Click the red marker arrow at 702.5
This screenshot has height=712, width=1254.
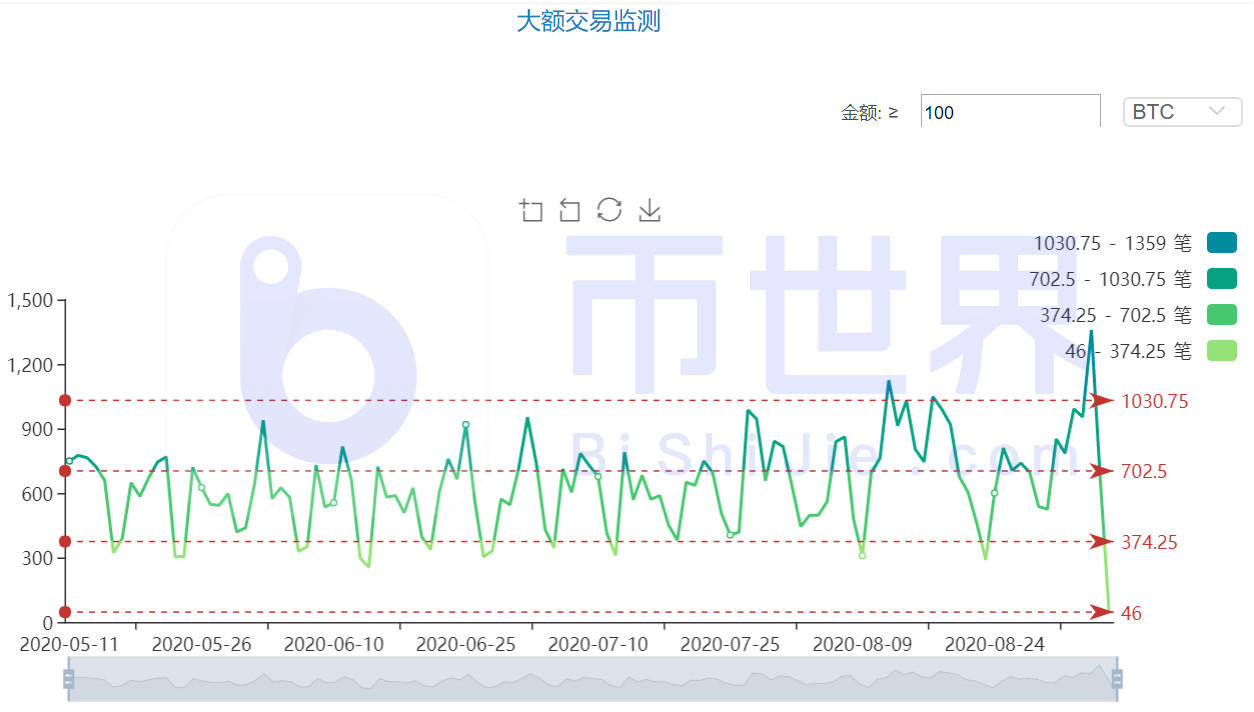tap(1100, 471)
